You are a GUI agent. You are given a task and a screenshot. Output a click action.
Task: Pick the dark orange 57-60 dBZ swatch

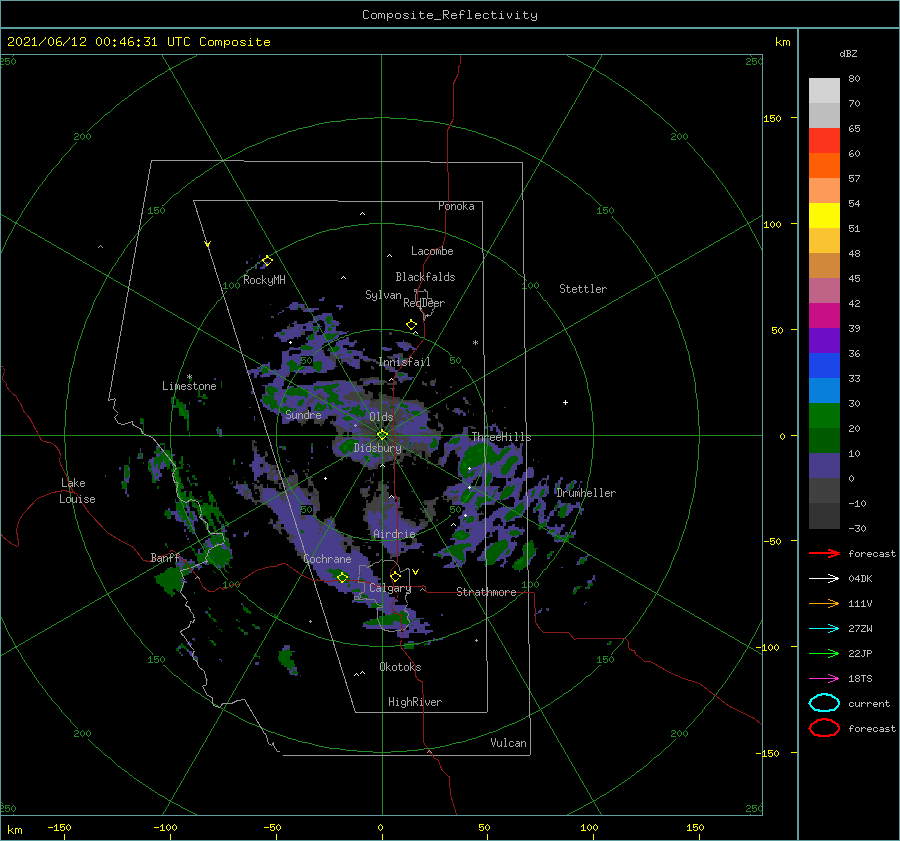coord(824,165)
